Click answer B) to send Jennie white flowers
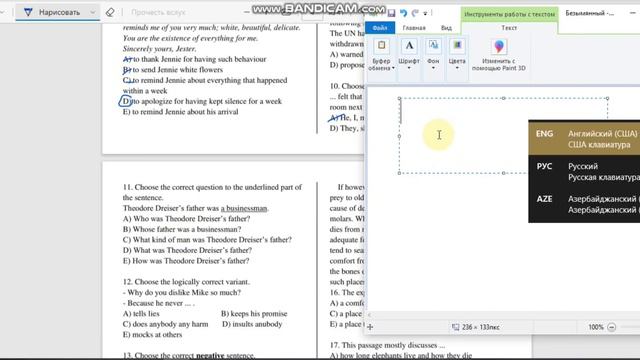The width and height of the screenshot is (640, 360). (173, 70)
